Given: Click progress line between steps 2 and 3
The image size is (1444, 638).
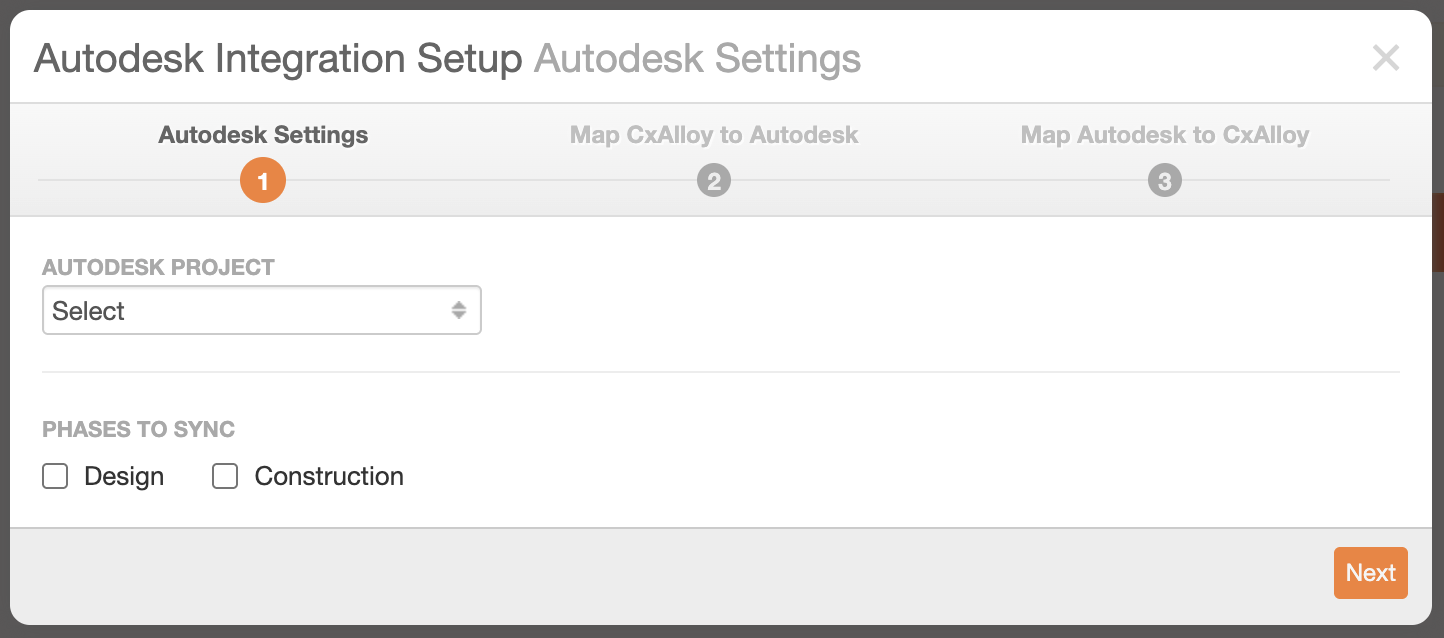Looking at the screenshot, I should (940, 180).
